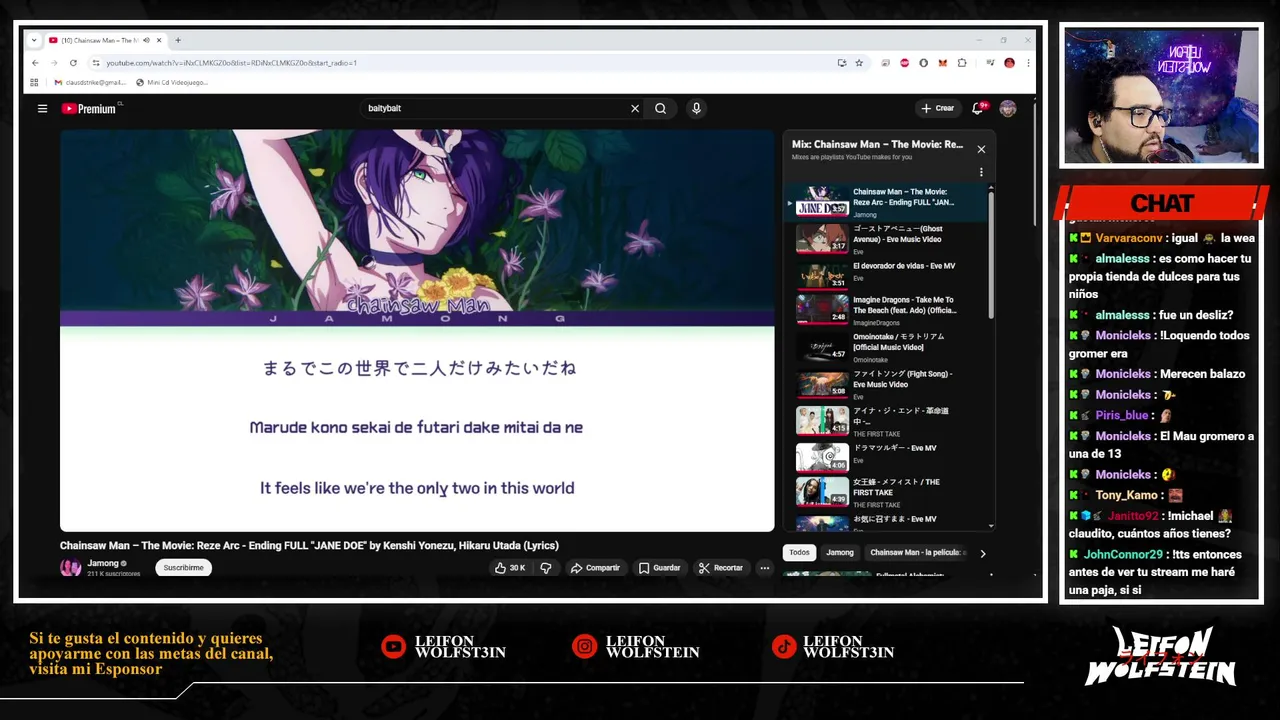
Task: Open the tab search dropdown arrow
Action: click(34, 40)
